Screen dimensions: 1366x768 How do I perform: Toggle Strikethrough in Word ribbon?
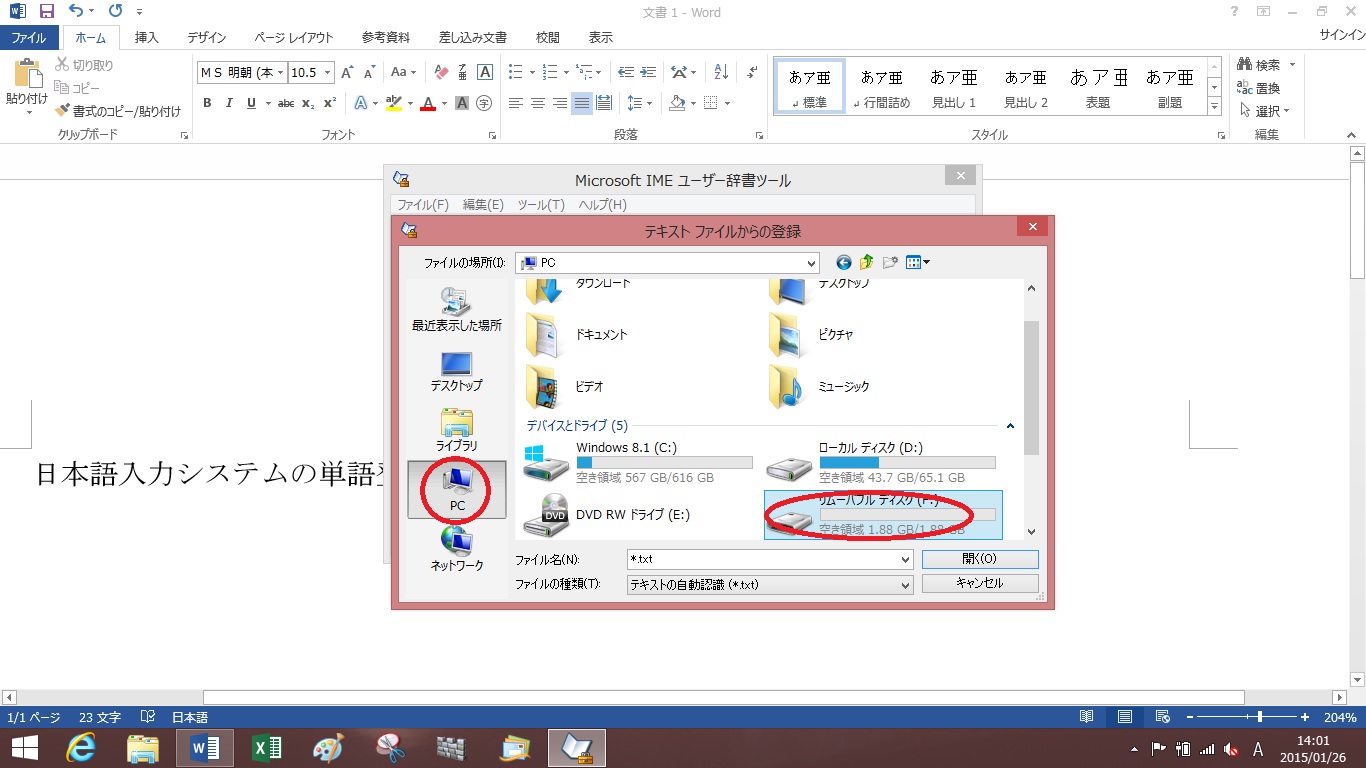(286, 103)
